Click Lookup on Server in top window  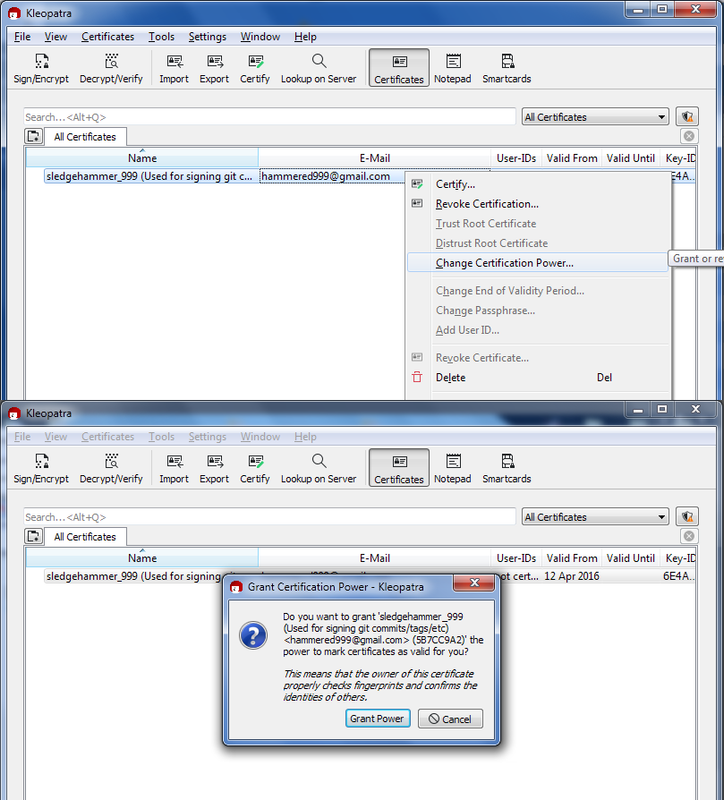click(318, 68)
